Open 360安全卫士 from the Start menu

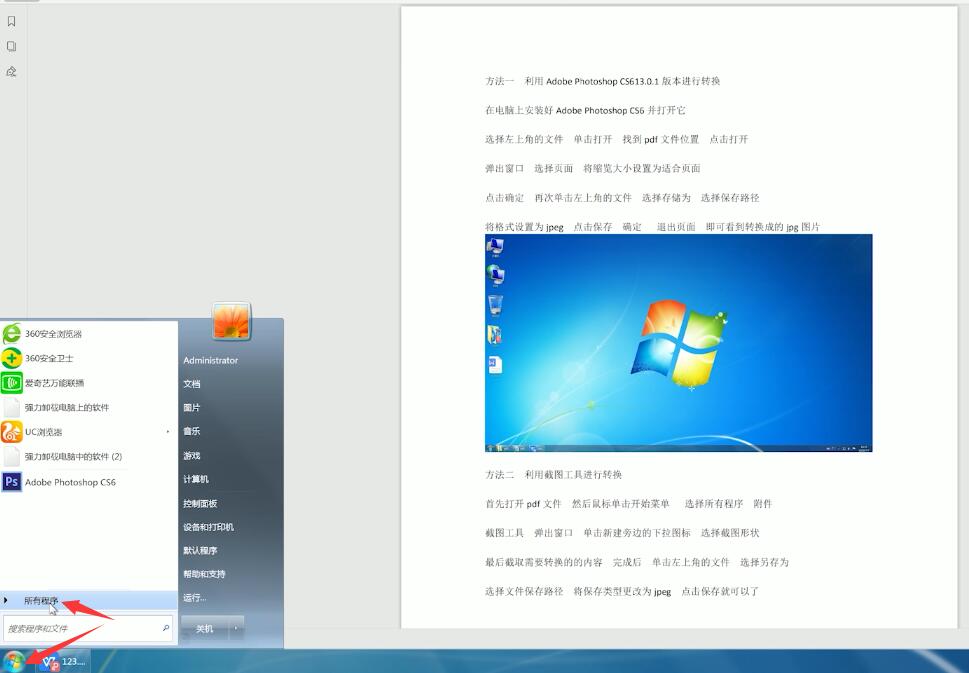pos(88,358)
